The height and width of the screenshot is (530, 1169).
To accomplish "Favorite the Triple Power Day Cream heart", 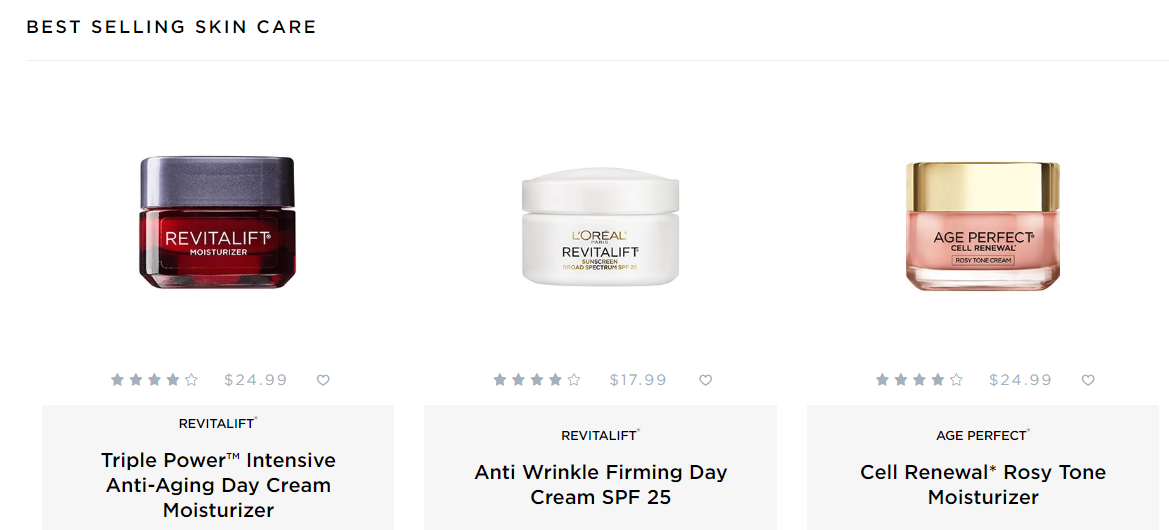I will click(323, 380).
